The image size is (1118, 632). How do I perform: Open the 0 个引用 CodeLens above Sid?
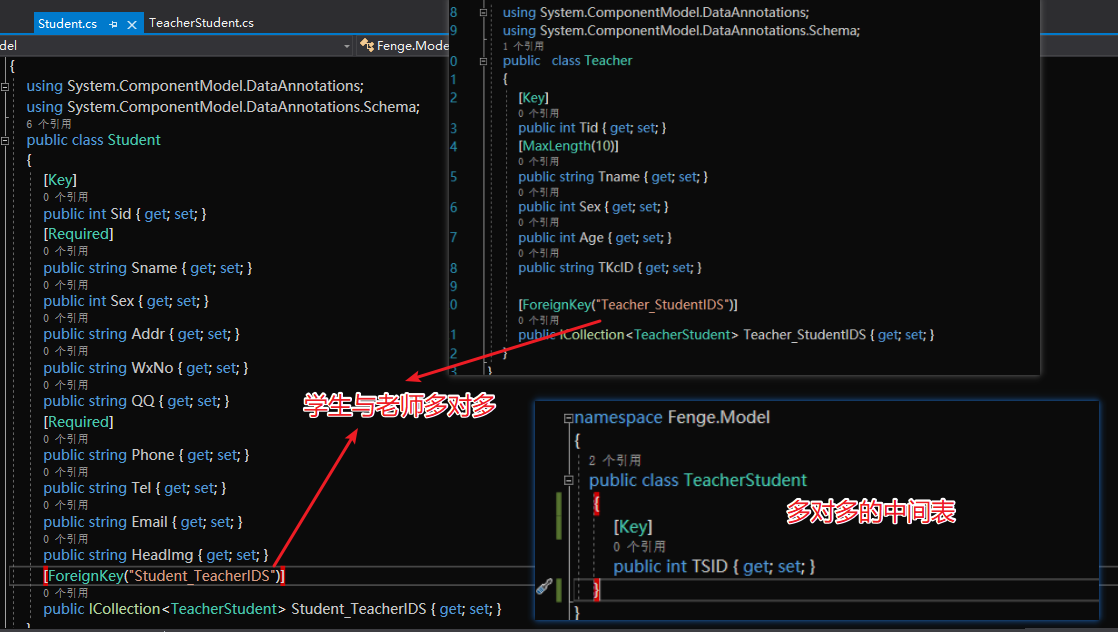[66, 197]
